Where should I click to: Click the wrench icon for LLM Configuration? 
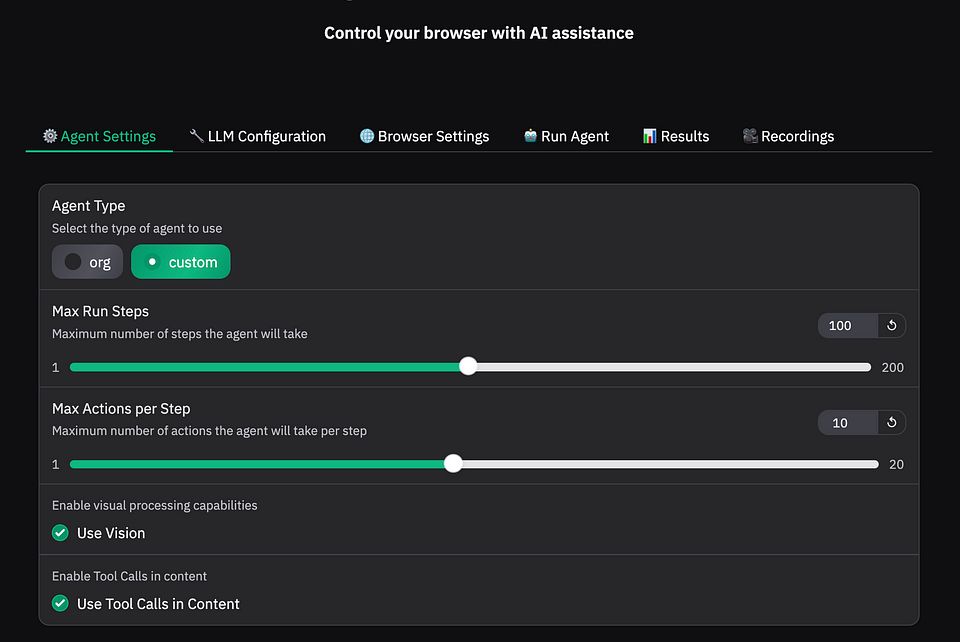click(197, 136)
